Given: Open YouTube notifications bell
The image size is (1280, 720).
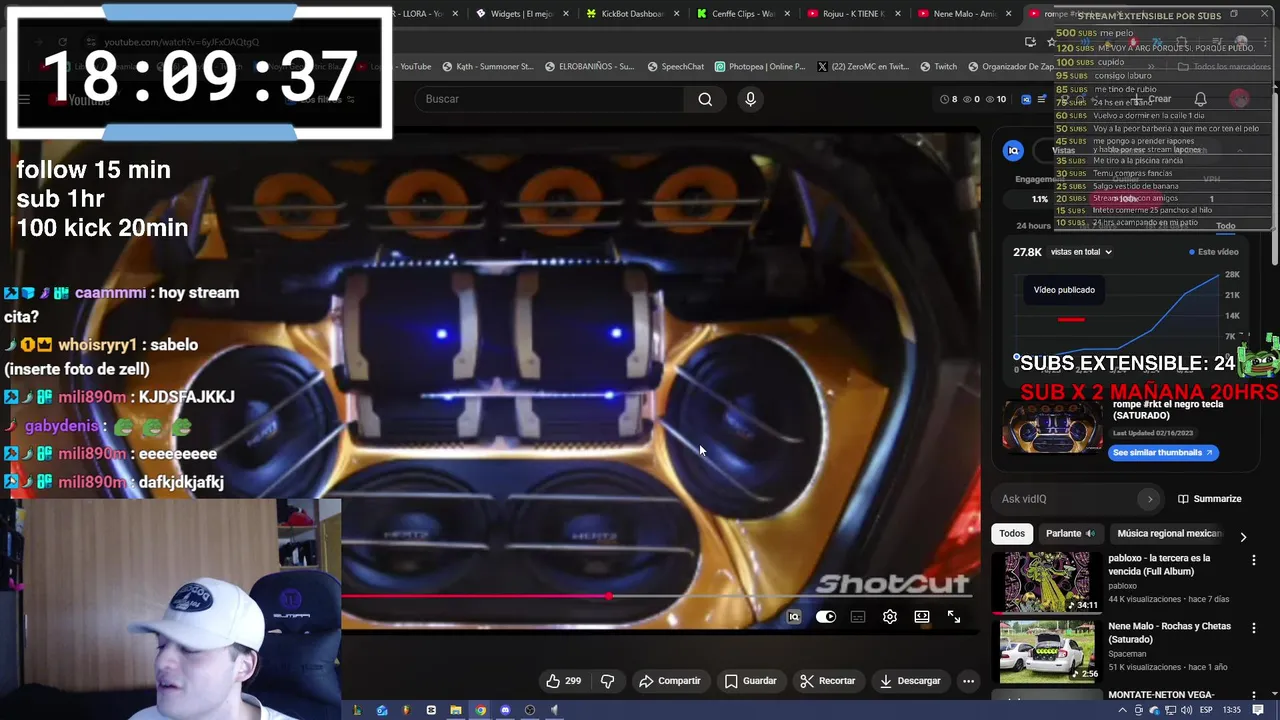Looking at the screenshot, I should [x=1200, y=99].
